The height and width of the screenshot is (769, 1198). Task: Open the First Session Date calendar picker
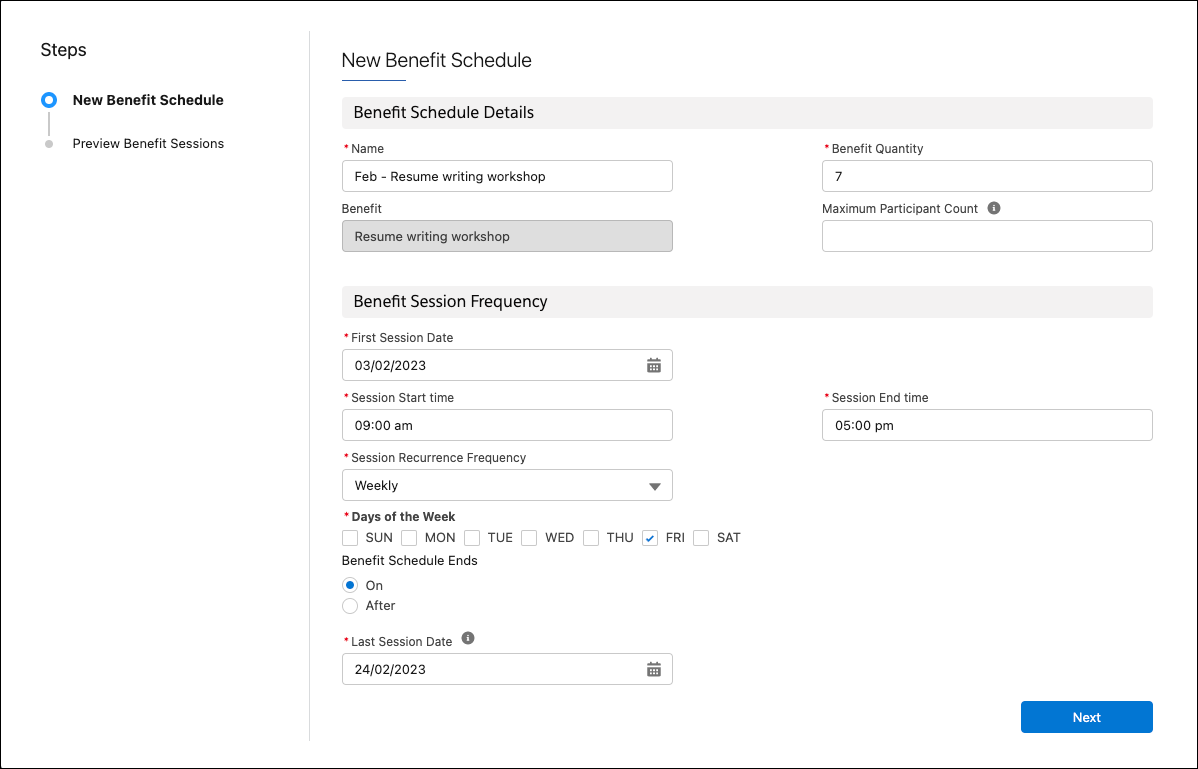tap(653, 365)
